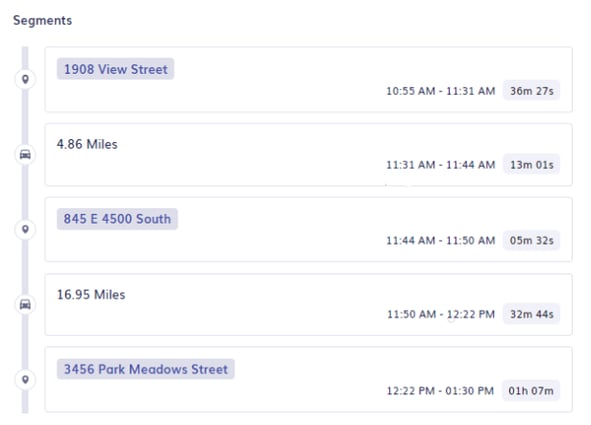Click the 16.95 Miles drive segment card

[x=309, y=304]
